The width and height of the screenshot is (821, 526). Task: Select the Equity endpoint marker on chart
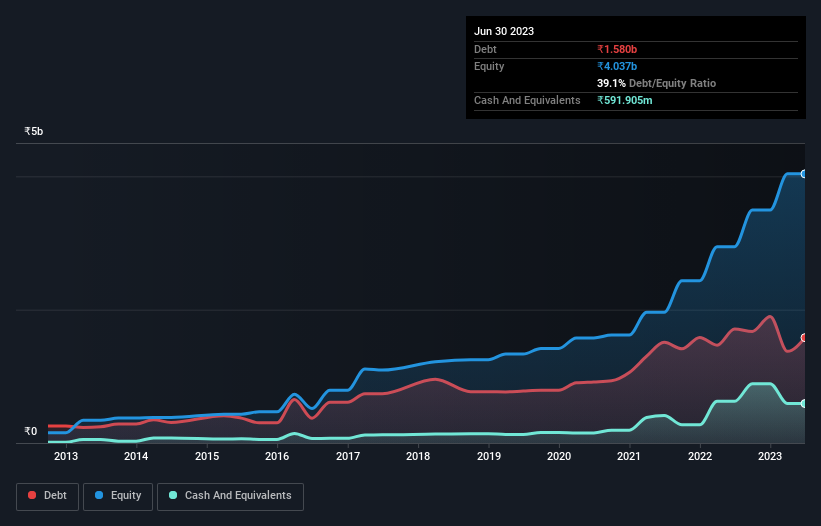[804, 174]
